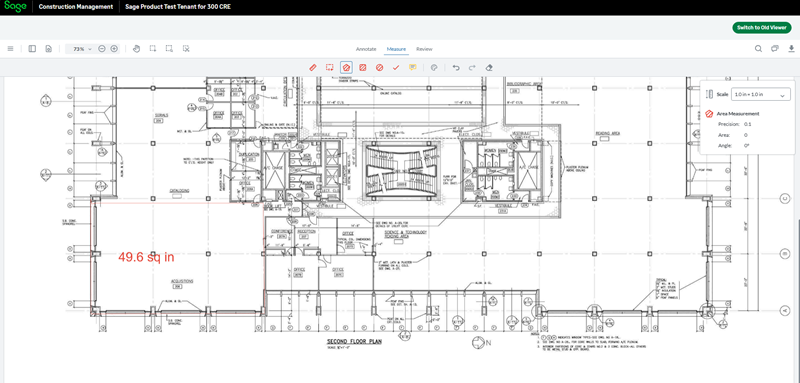Viewport: 800px width, 383px height.
Task: Choose the Select tool
Action: click(x=153, y=49)
